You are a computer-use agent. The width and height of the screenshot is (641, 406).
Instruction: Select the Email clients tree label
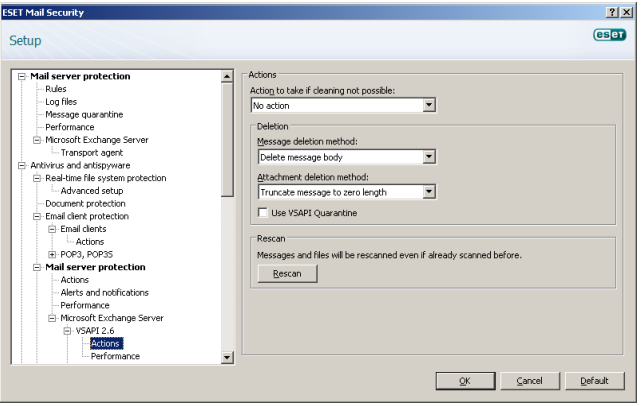tap(83, 229)
